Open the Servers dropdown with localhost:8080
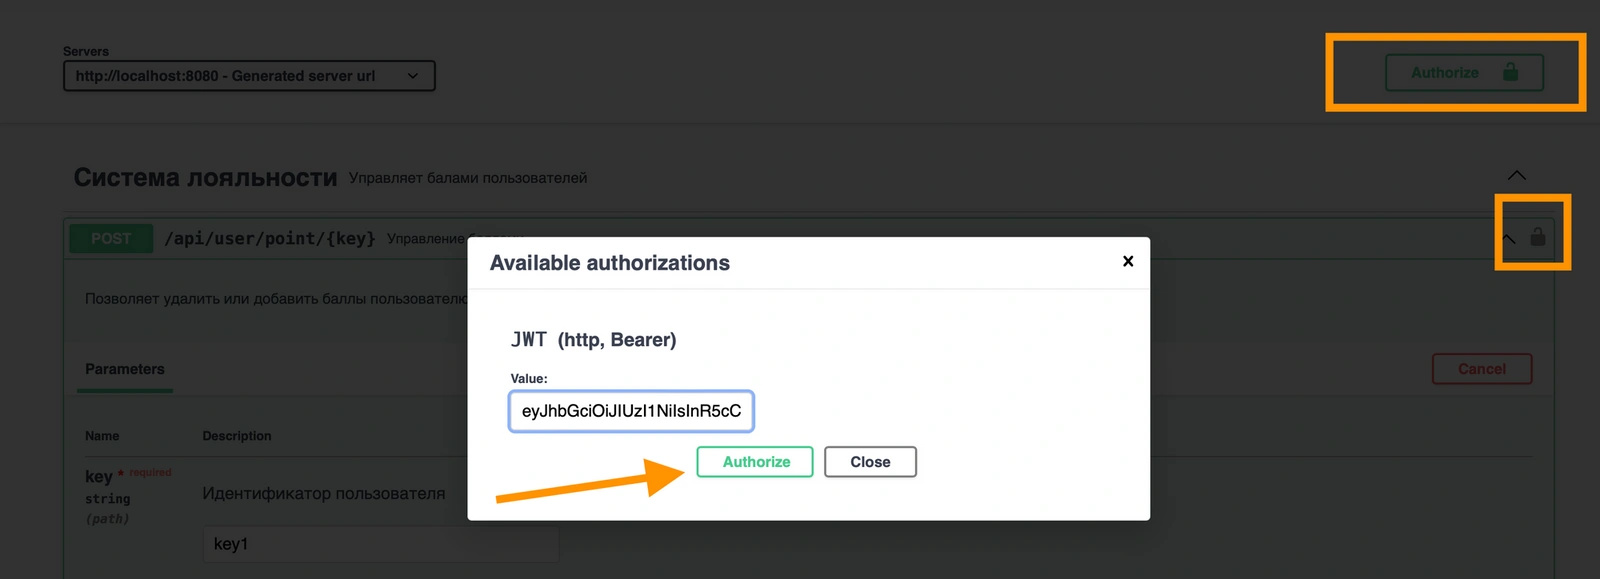The image size is (1600, 579). coord(249,76)
